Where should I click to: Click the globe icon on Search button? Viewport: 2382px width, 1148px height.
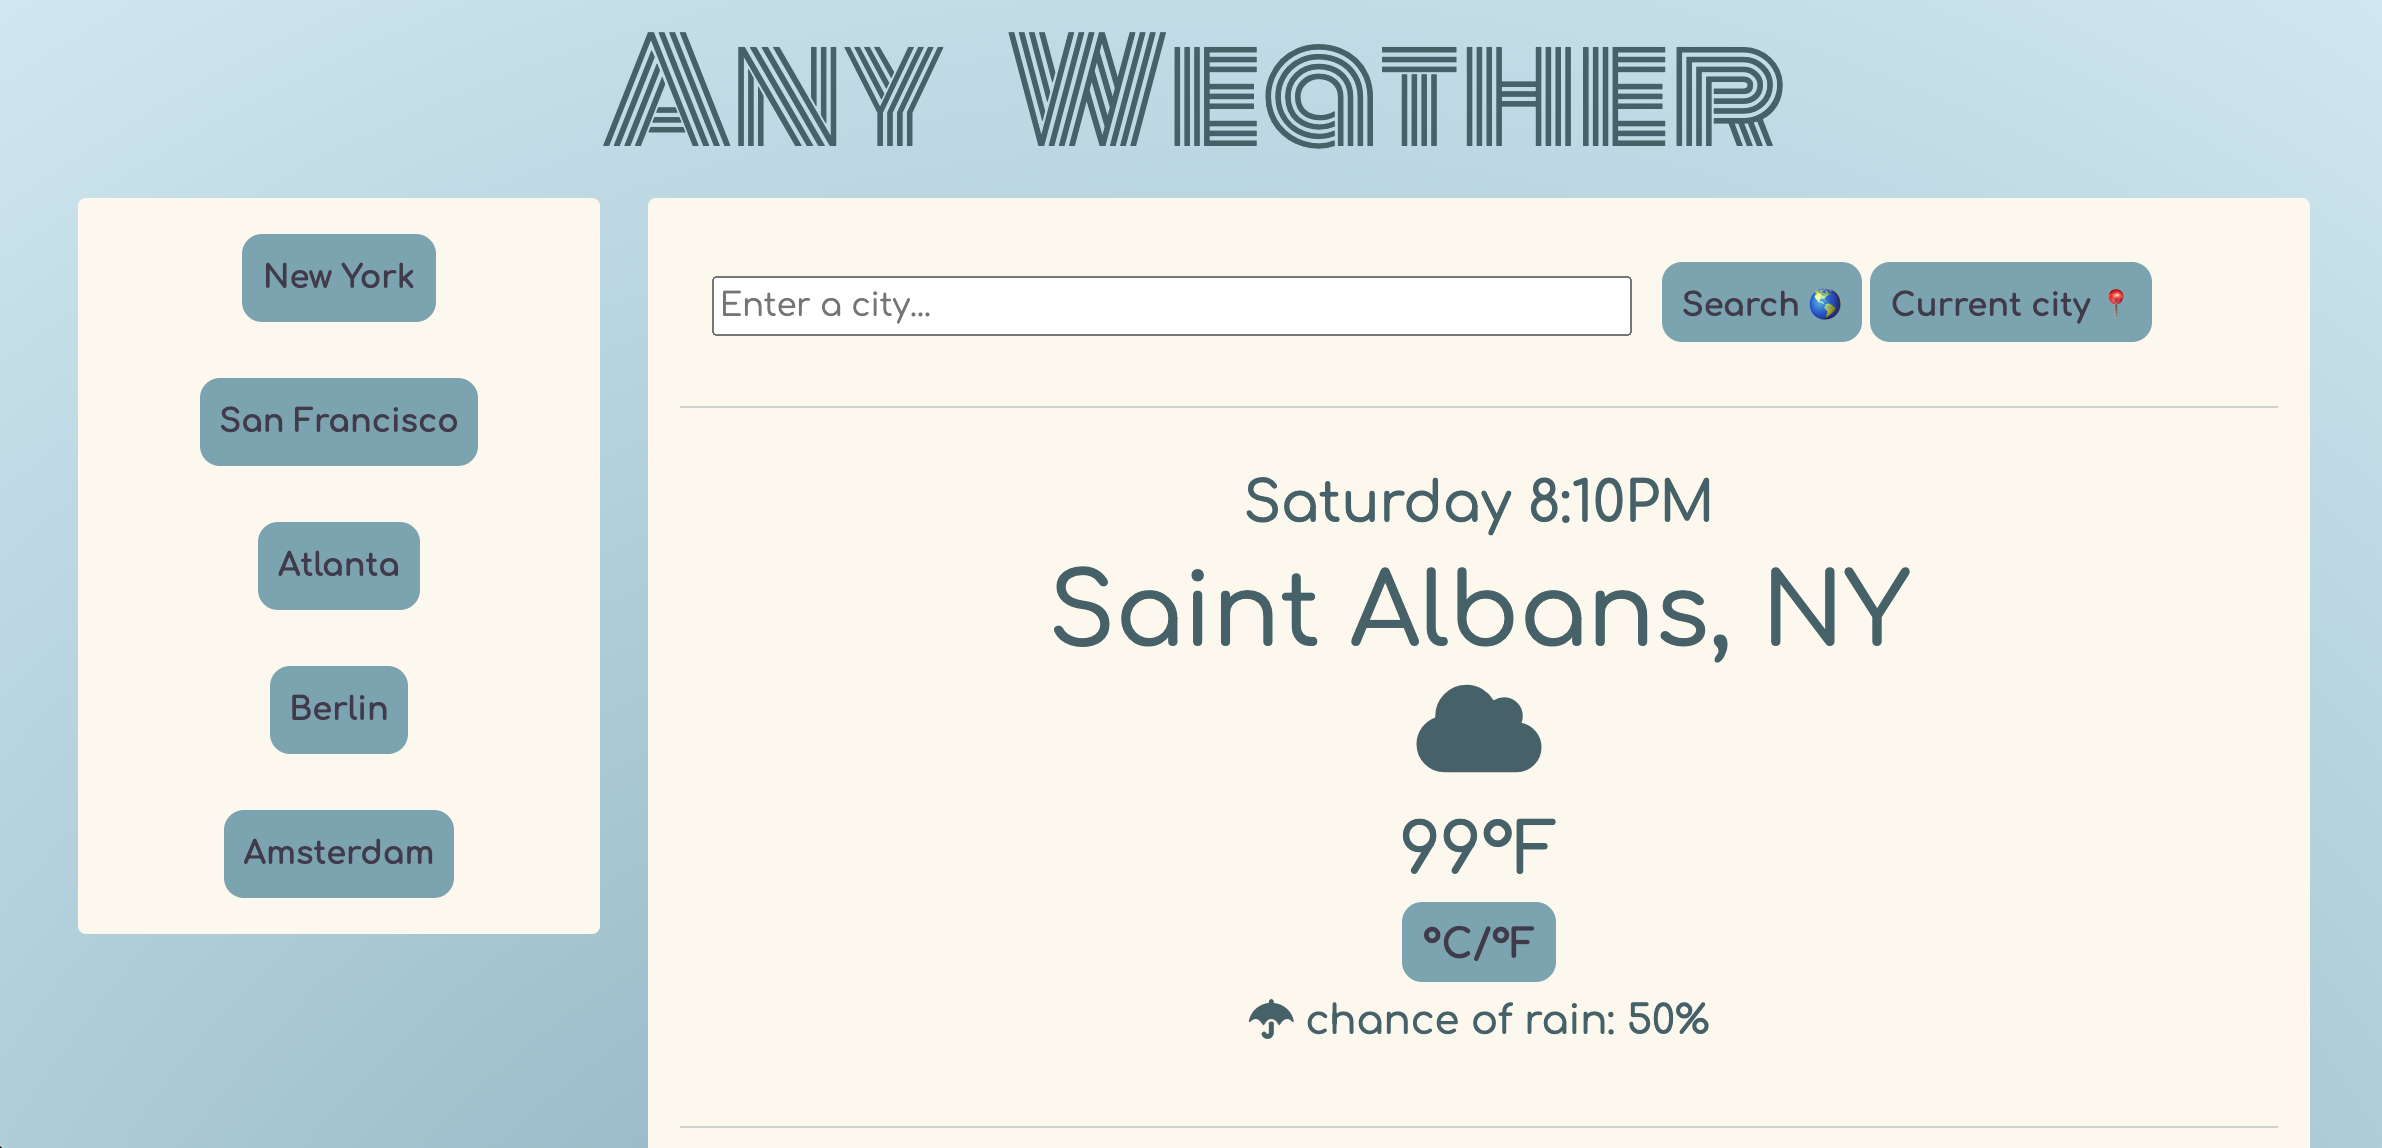tap(1823, 304)
